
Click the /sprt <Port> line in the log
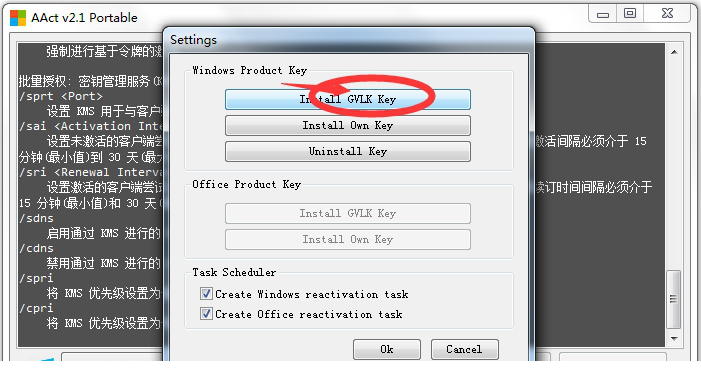click(61, 96)
